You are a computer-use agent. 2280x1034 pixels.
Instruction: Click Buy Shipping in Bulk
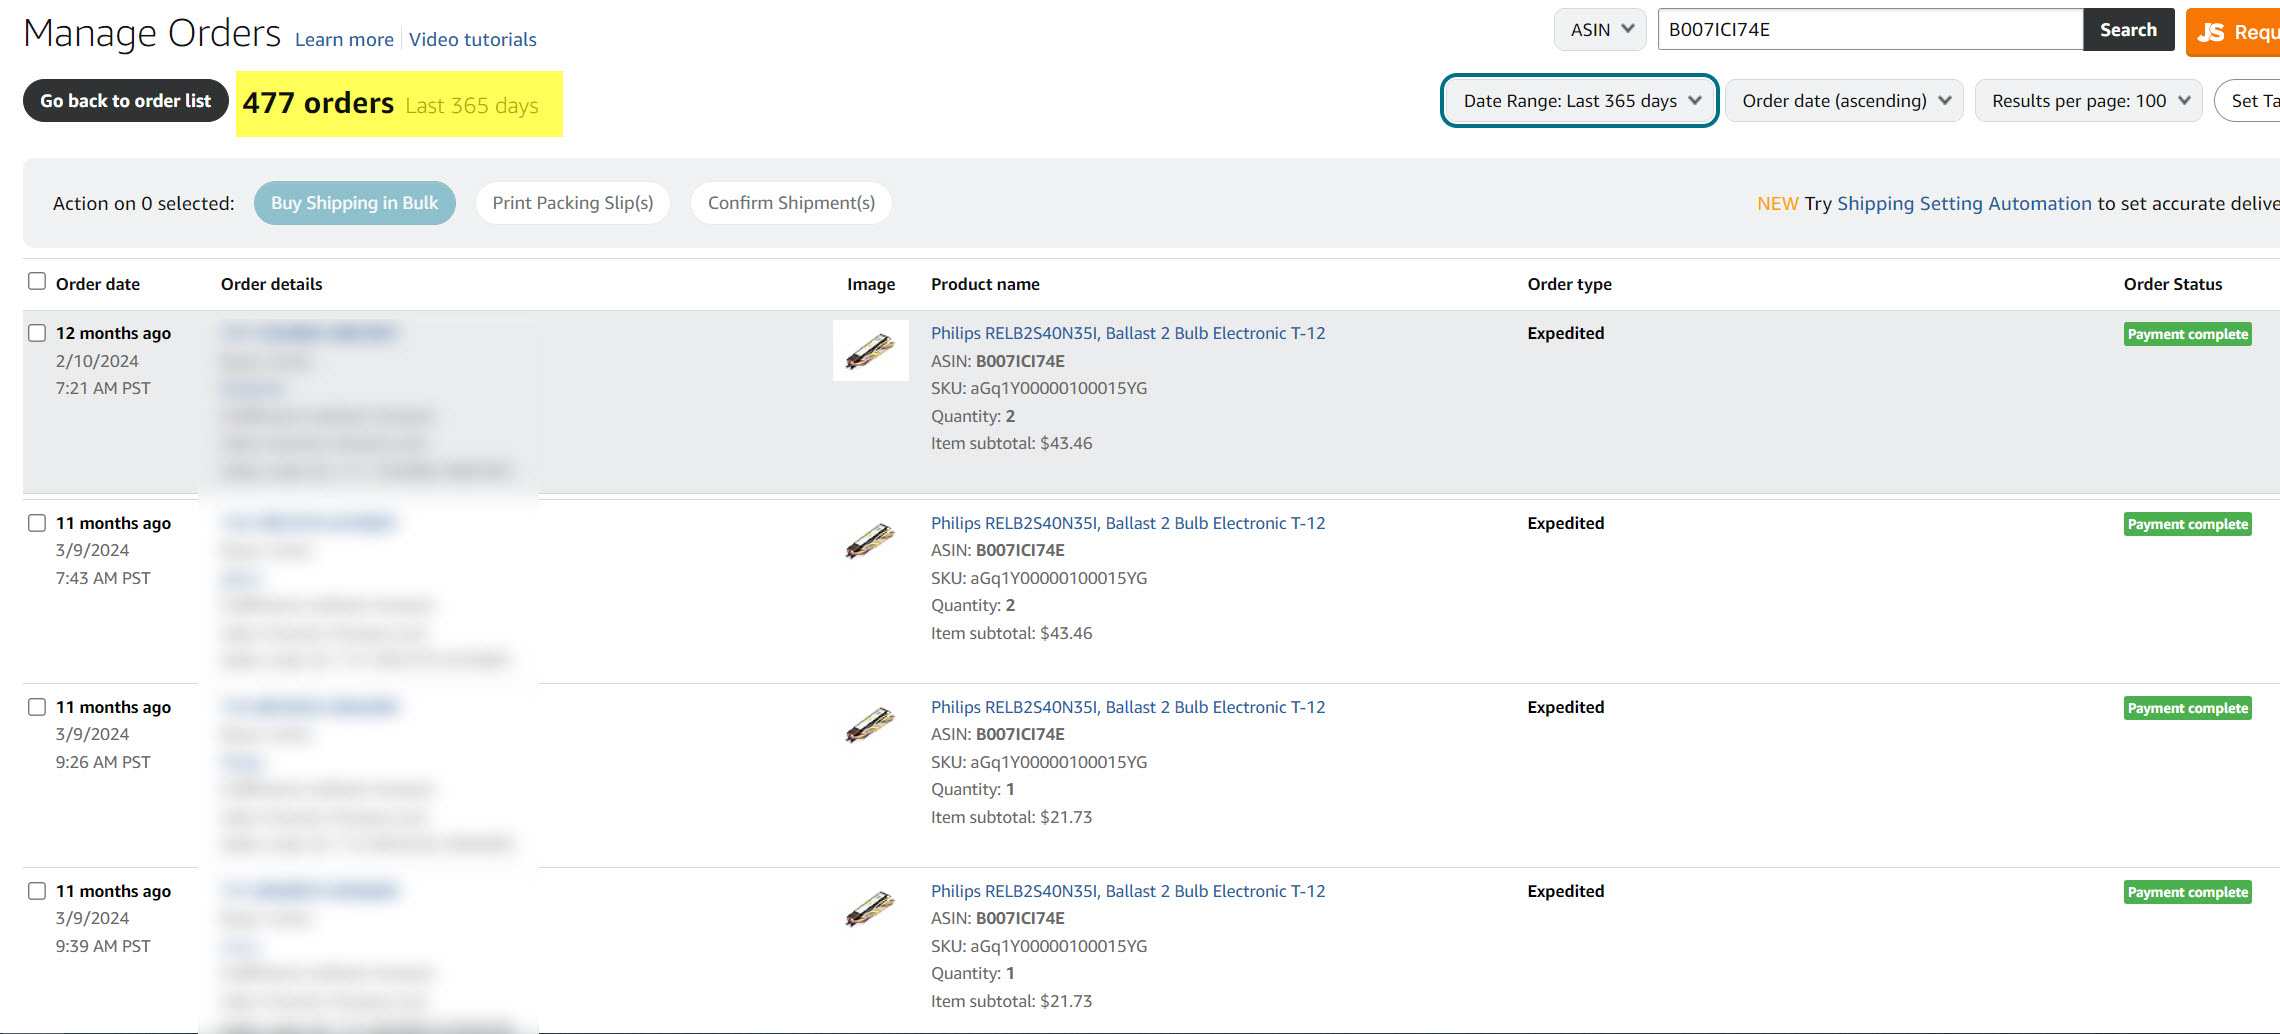click(x=355, y=203)
